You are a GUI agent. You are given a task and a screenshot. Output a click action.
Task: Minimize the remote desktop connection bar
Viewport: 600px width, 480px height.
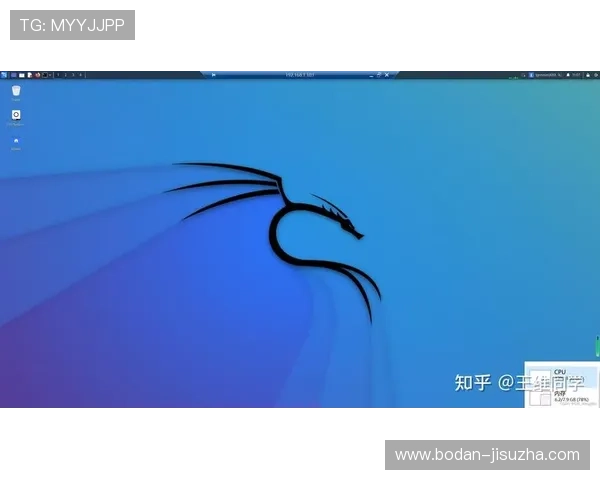[371, 75]
